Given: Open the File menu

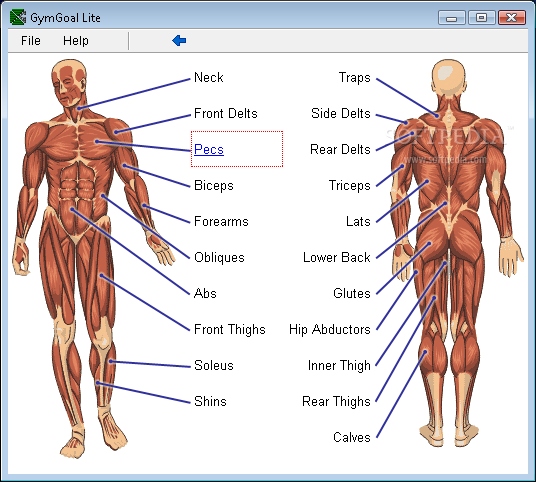Looking at the screenshot, I should click(31, 41).
